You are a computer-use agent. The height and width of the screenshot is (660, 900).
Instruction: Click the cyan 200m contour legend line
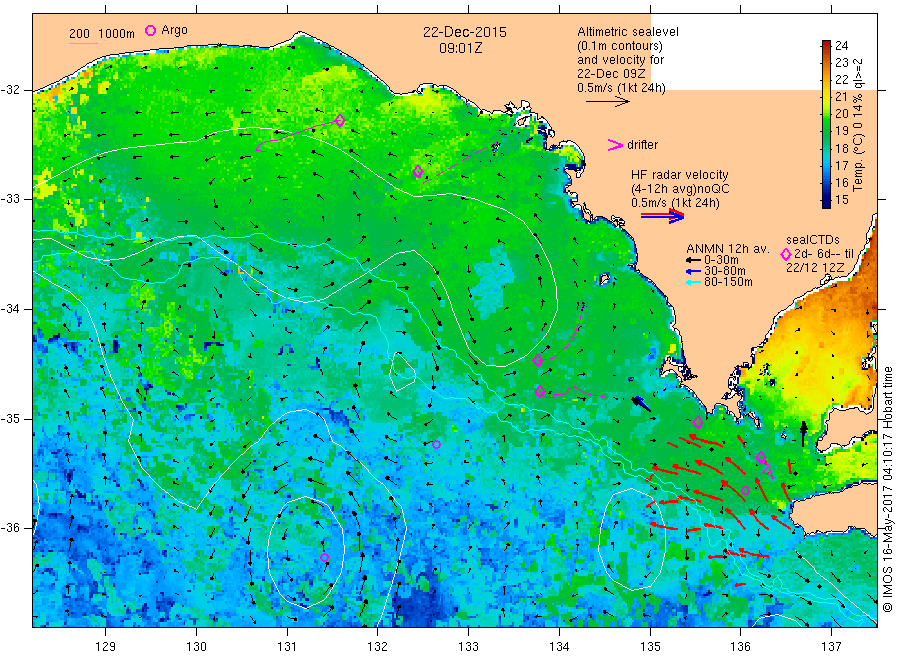[x=83, y=43]
